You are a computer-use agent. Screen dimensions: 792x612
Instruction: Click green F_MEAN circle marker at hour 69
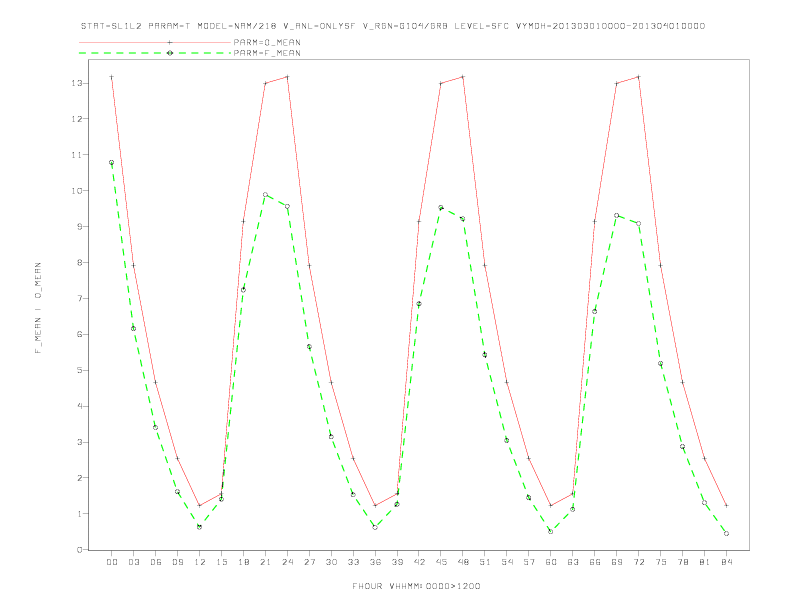616,215
